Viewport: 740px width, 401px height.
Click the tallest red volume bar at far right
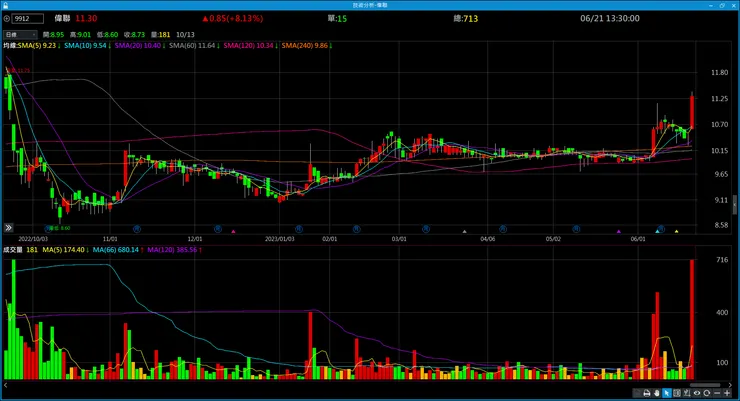(x=692, y=319)
